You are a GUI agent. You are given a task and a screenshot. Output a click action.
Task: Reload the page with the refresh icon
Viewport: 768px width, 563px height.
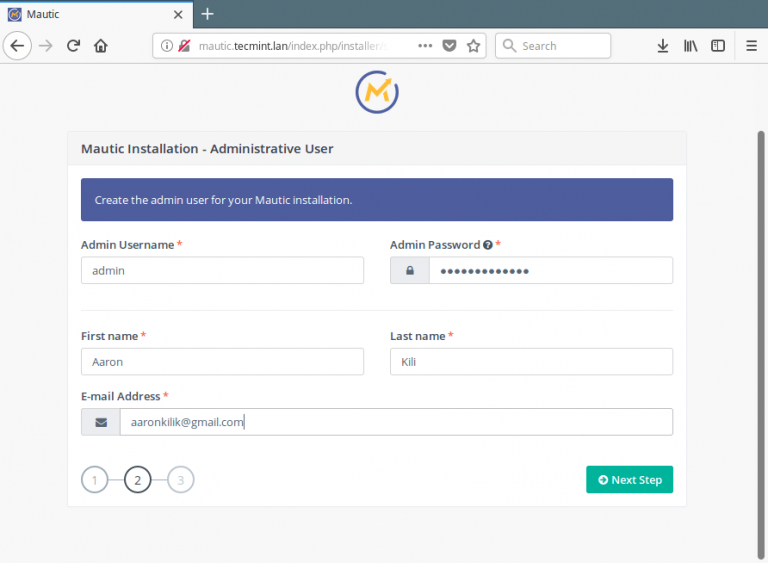pyautogui.click(x=73, y=46)
